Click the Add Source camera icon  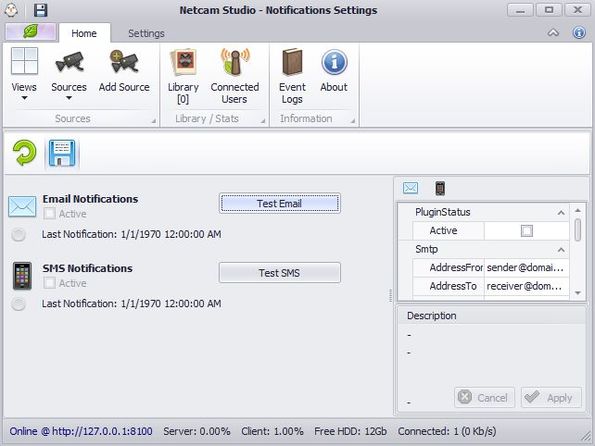click(x=124, y=61)
